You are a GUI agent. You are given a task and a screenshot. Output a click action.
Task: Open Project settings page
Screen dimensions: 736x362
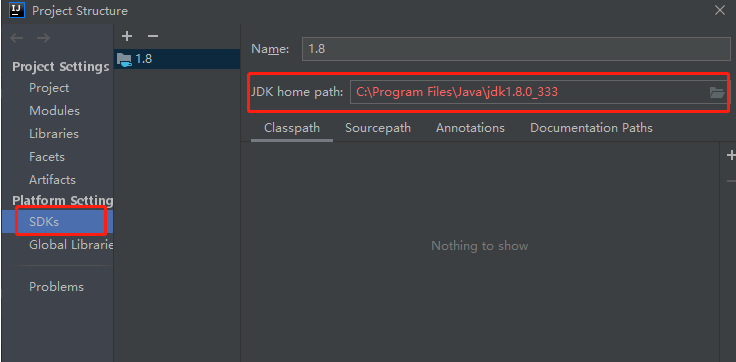(49, 88)
